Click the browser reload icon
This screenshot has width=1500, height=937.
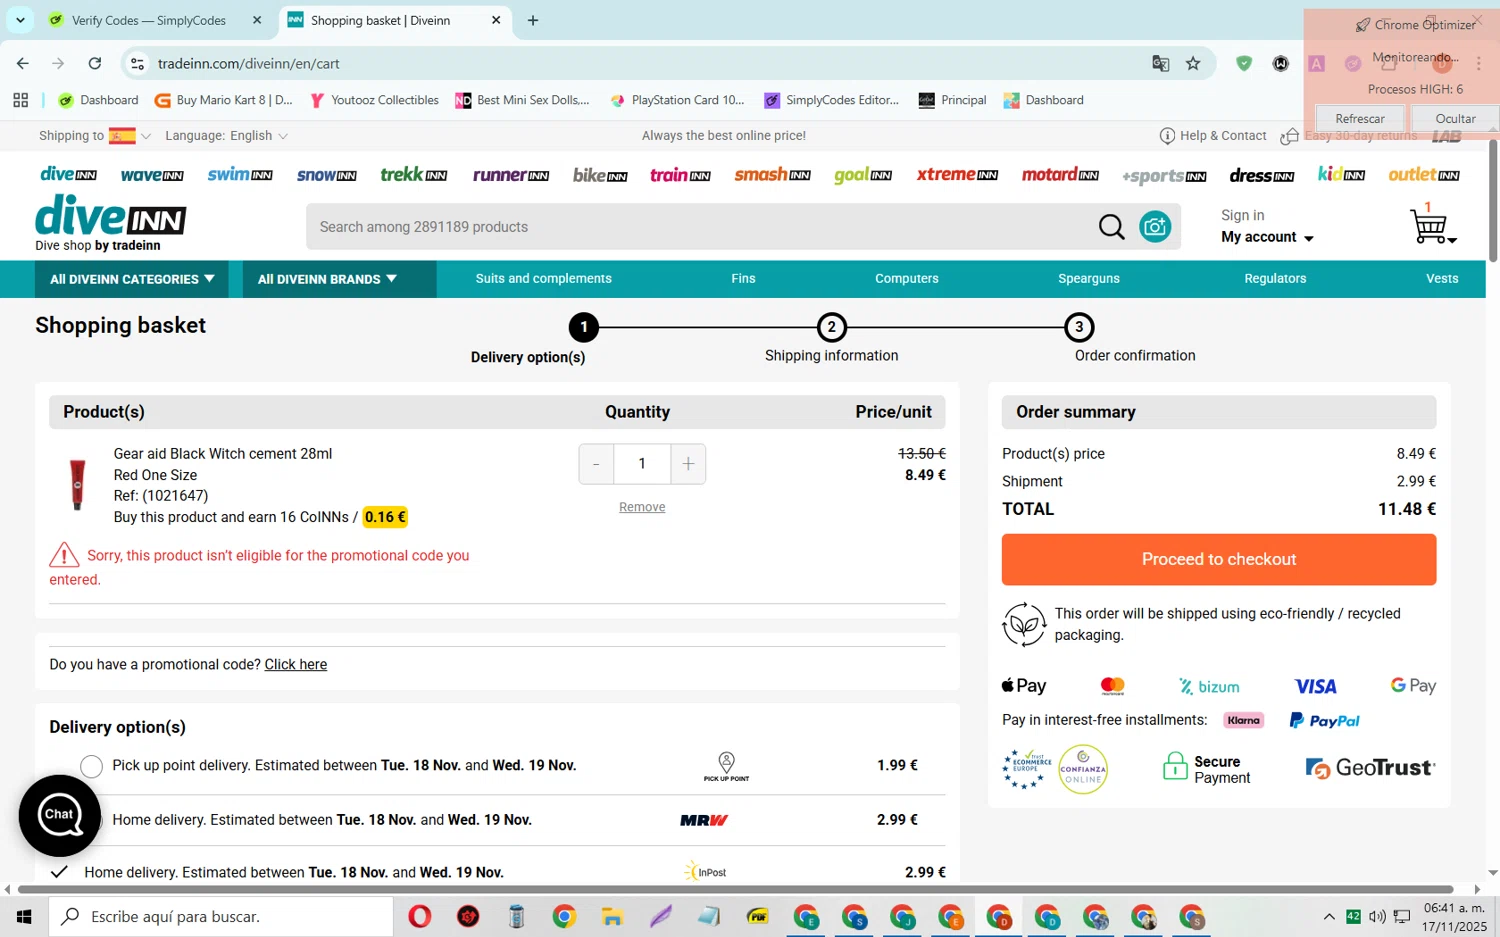click(x=94, y=63)
